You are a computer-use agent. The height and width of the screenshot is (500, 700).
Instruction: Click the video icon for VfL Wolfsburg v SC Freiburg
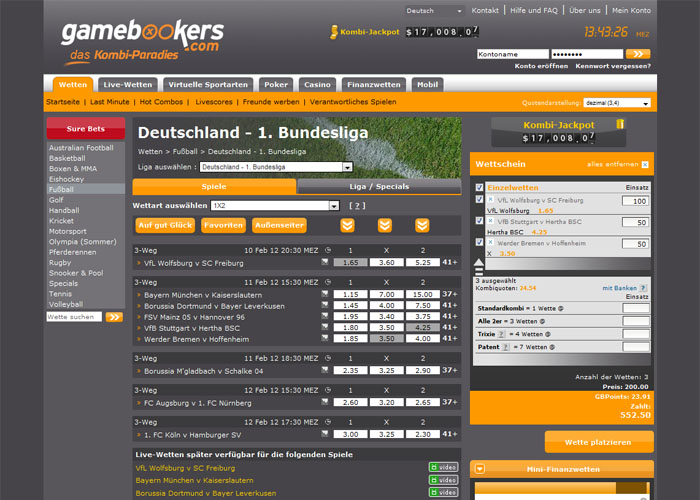tap(443, 467)
